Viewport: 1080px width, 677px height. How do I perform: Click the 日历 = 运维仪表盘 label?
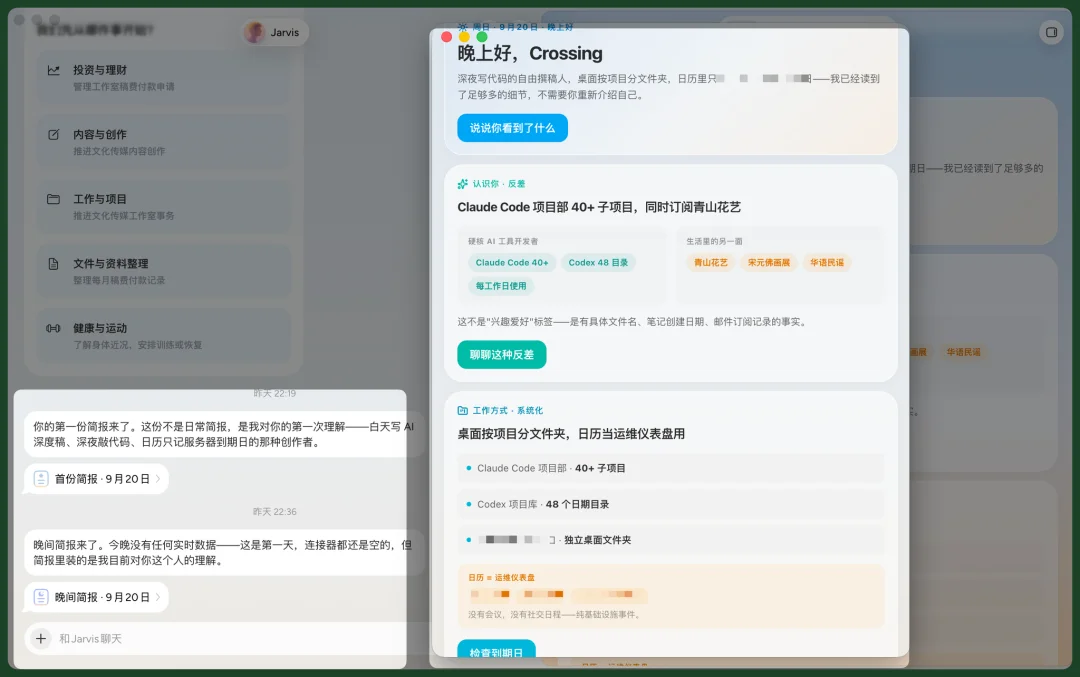pyautogui.click(x=501, y=578)
